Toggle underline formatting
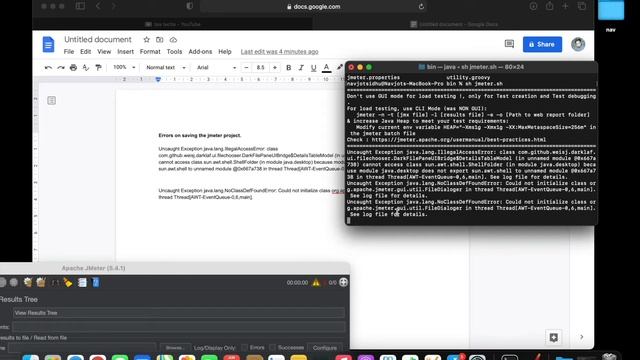The image size is (640, 360). (x=313, y=68)
